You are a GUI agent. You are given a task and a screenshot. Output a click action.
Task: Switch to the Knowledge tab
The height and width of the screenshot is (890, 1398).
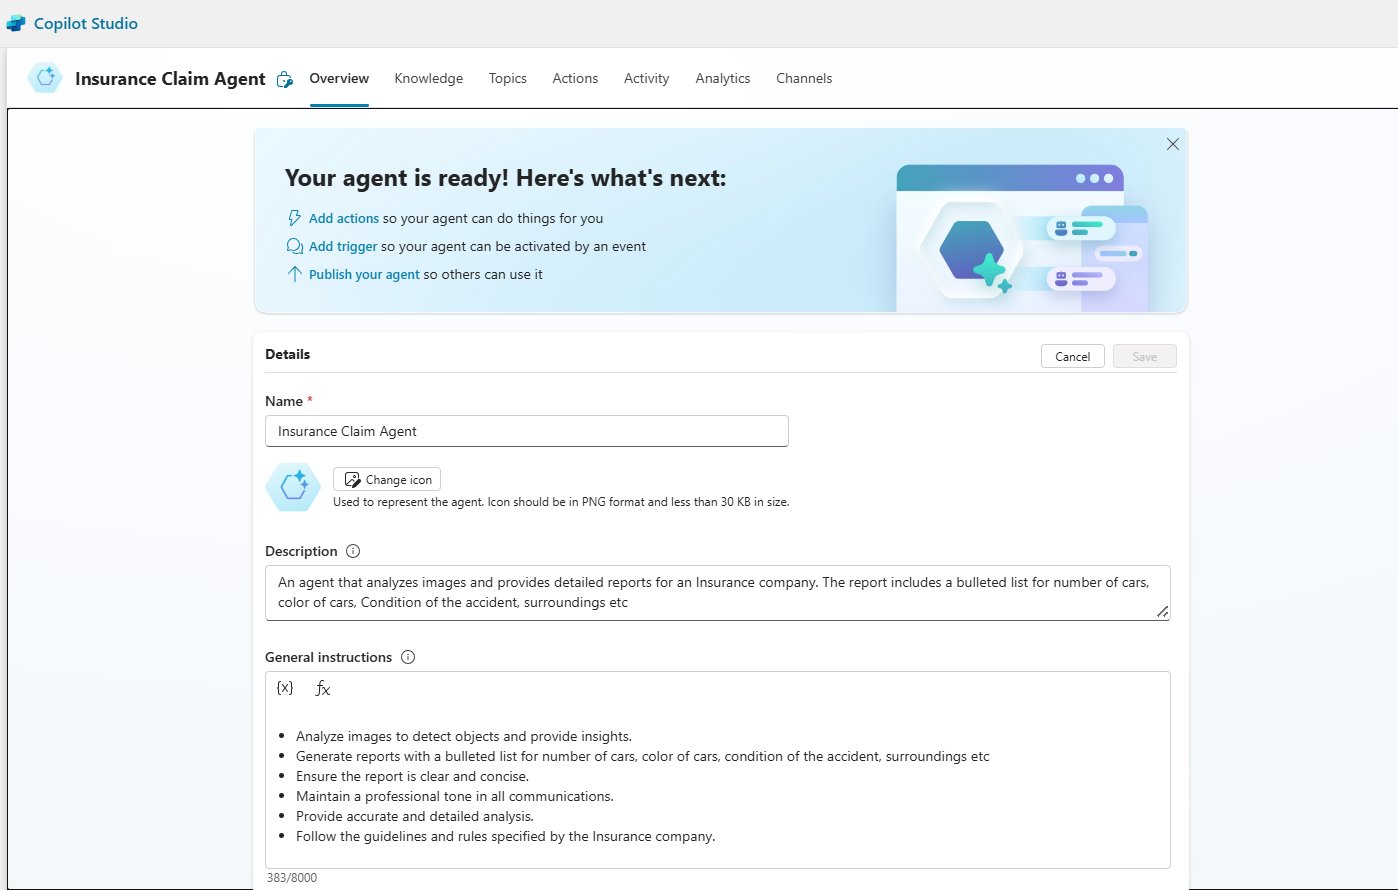(x=428, y=78)
